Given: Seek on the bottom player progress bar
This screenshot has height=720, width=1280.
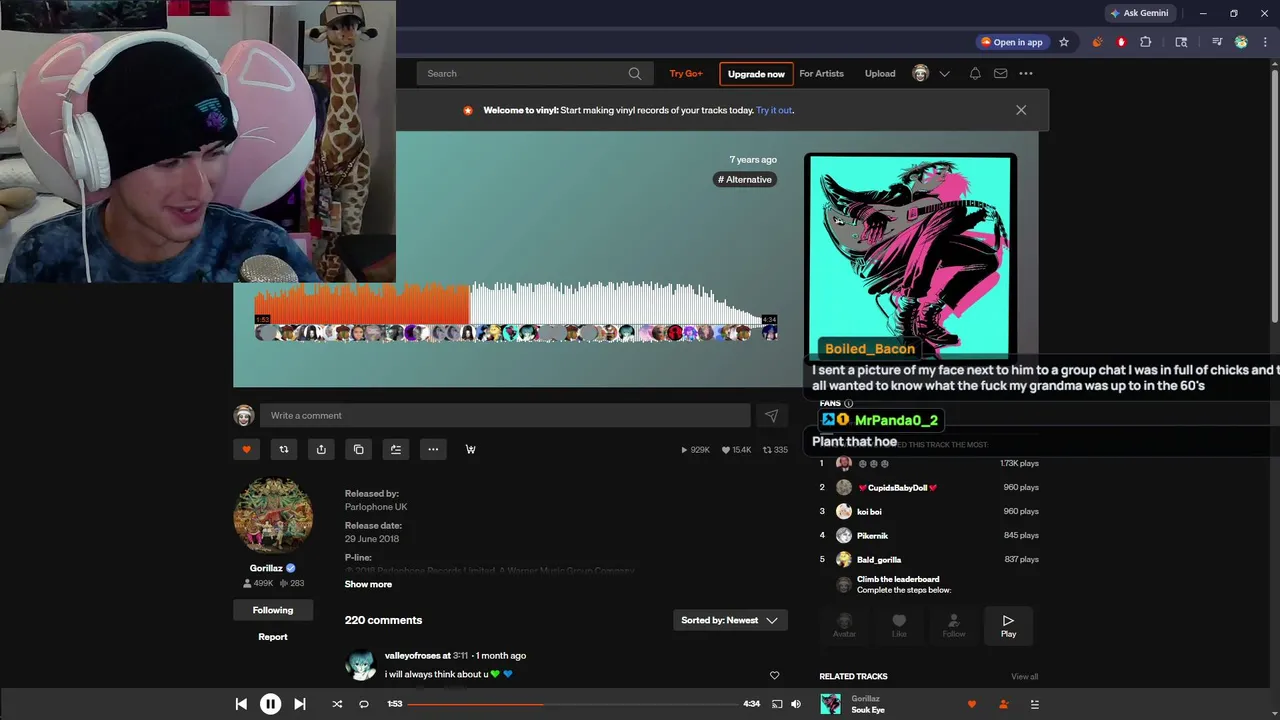Looking at the screenshot, I should point(572,704).
